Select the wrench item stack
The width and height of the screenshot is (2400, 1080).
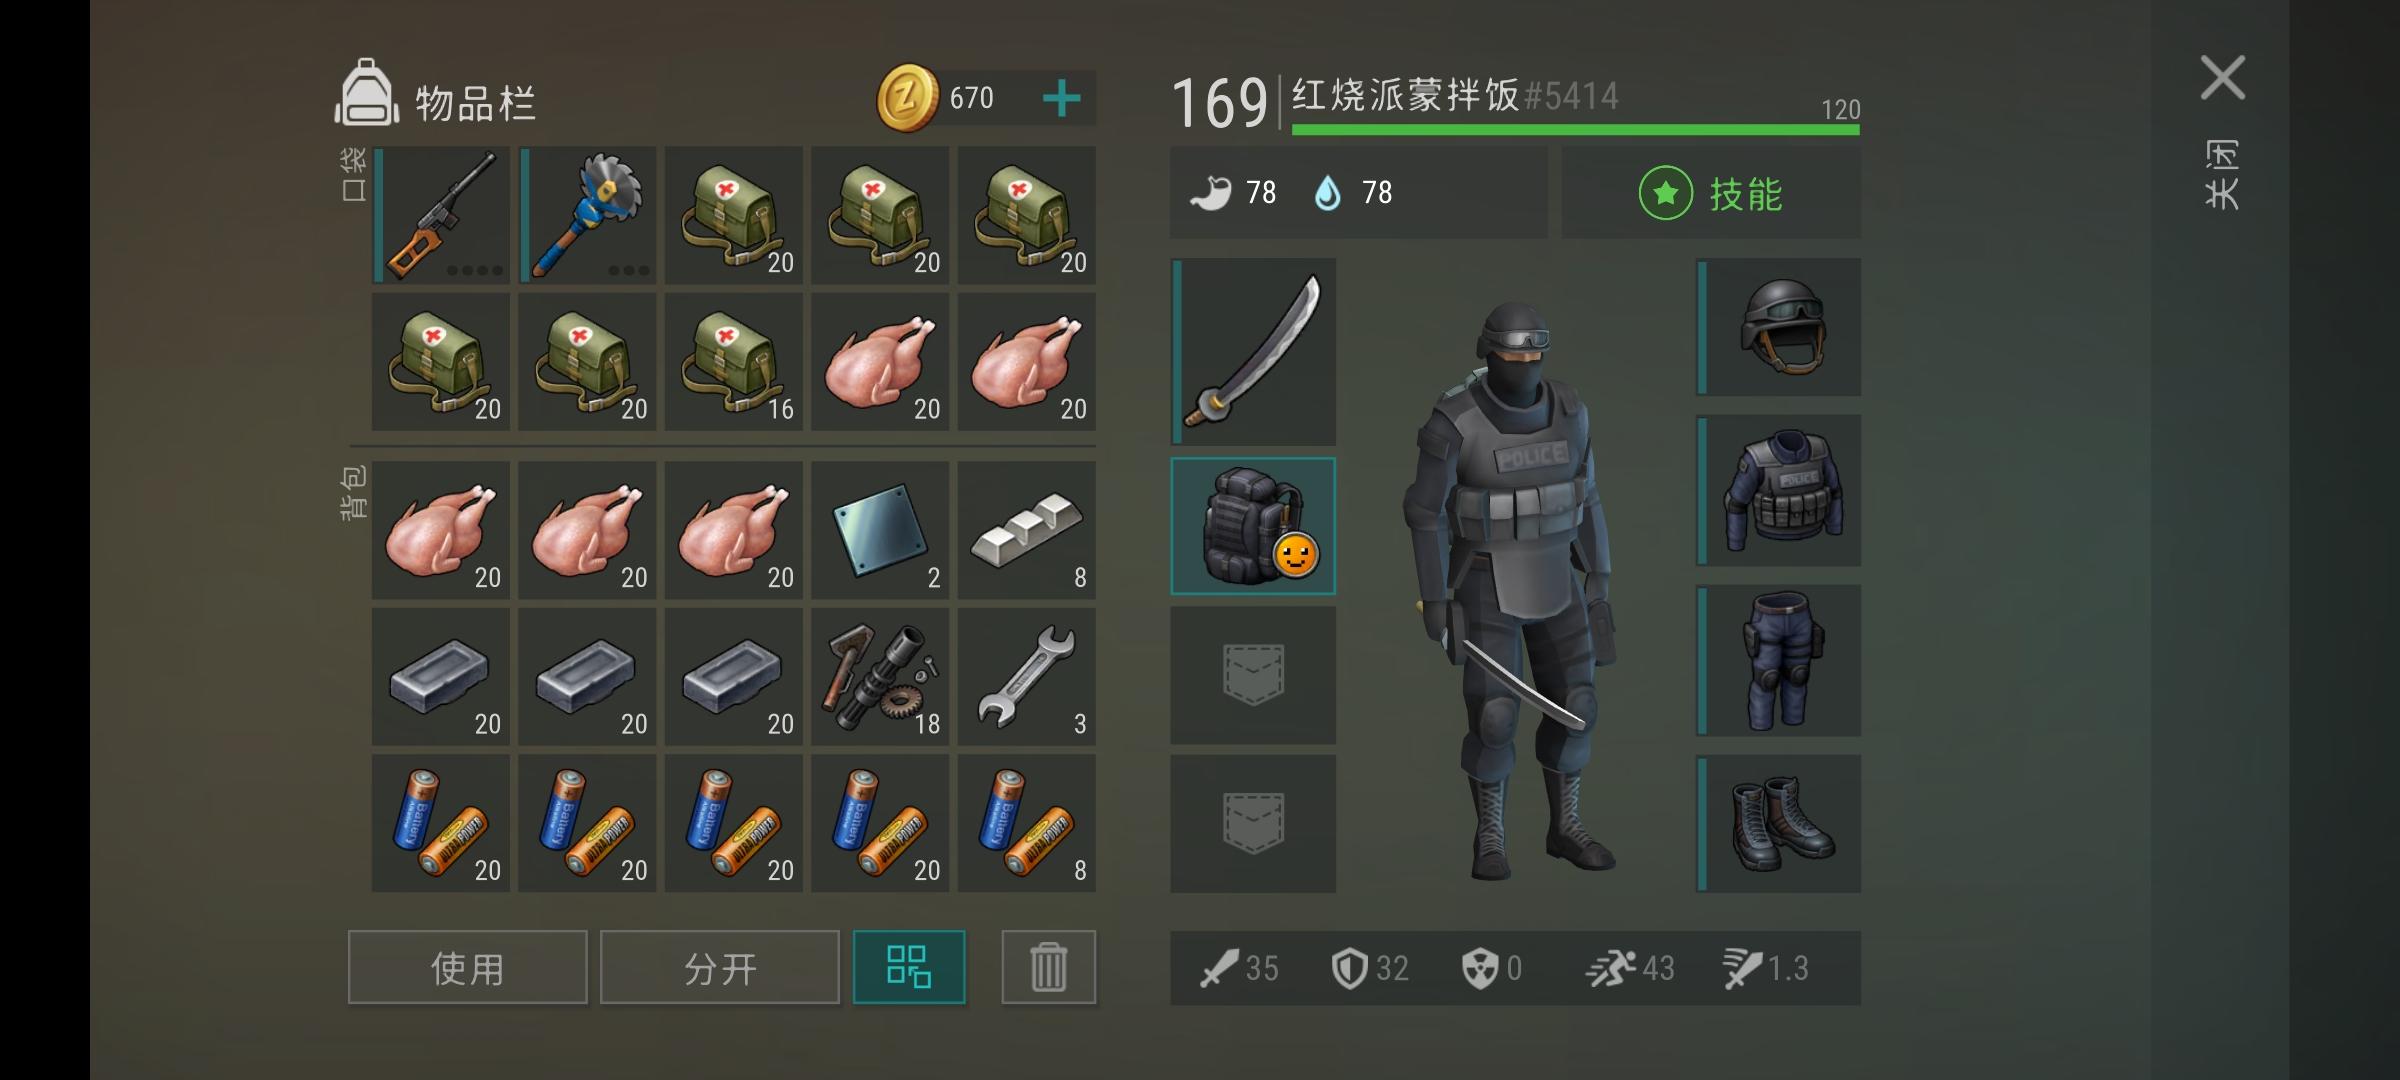pos(1027,677)
